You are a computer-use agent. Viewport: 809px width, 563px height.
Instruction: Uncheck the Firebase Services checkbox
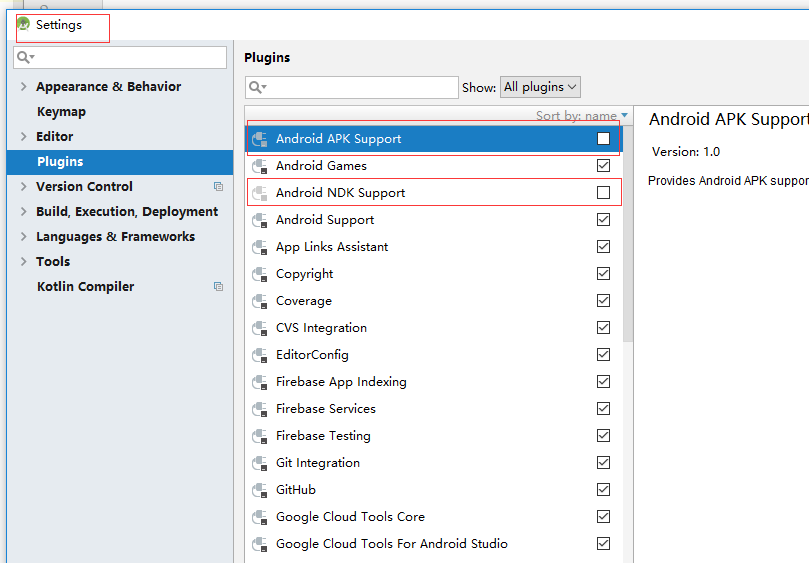(603, 409)
